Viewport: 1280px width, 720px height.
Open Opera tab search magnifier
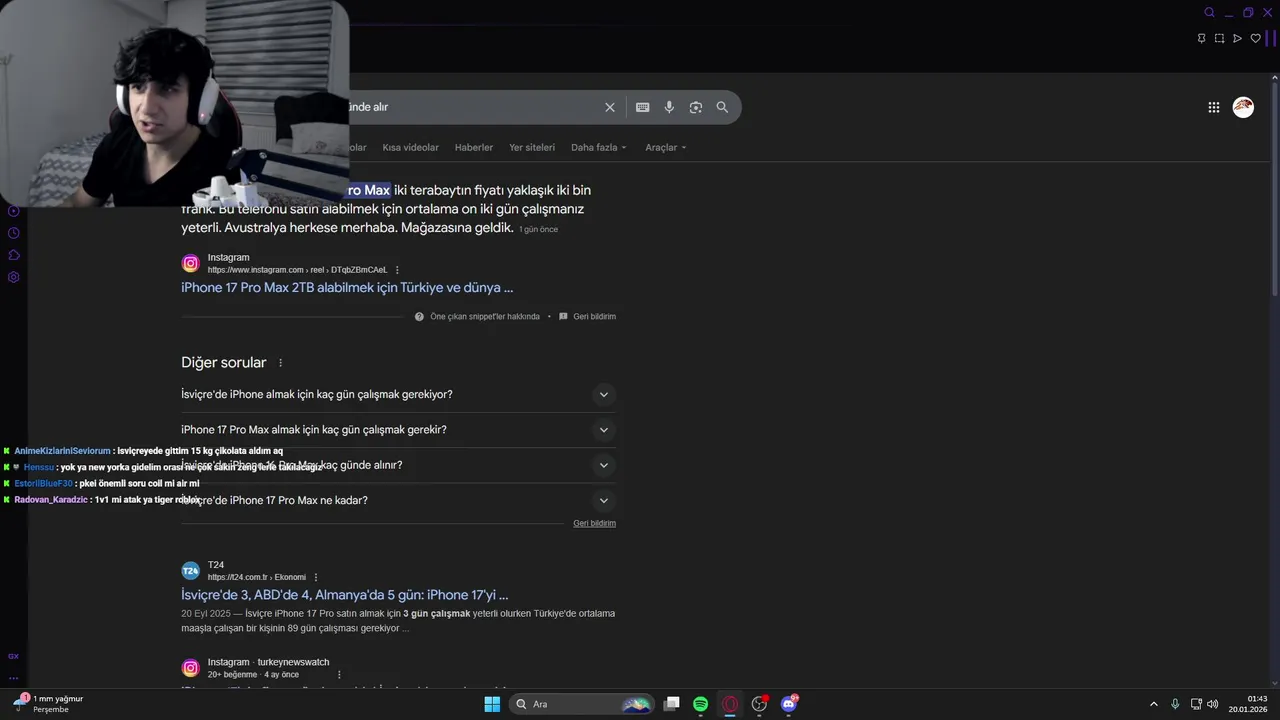point(1209,13)
